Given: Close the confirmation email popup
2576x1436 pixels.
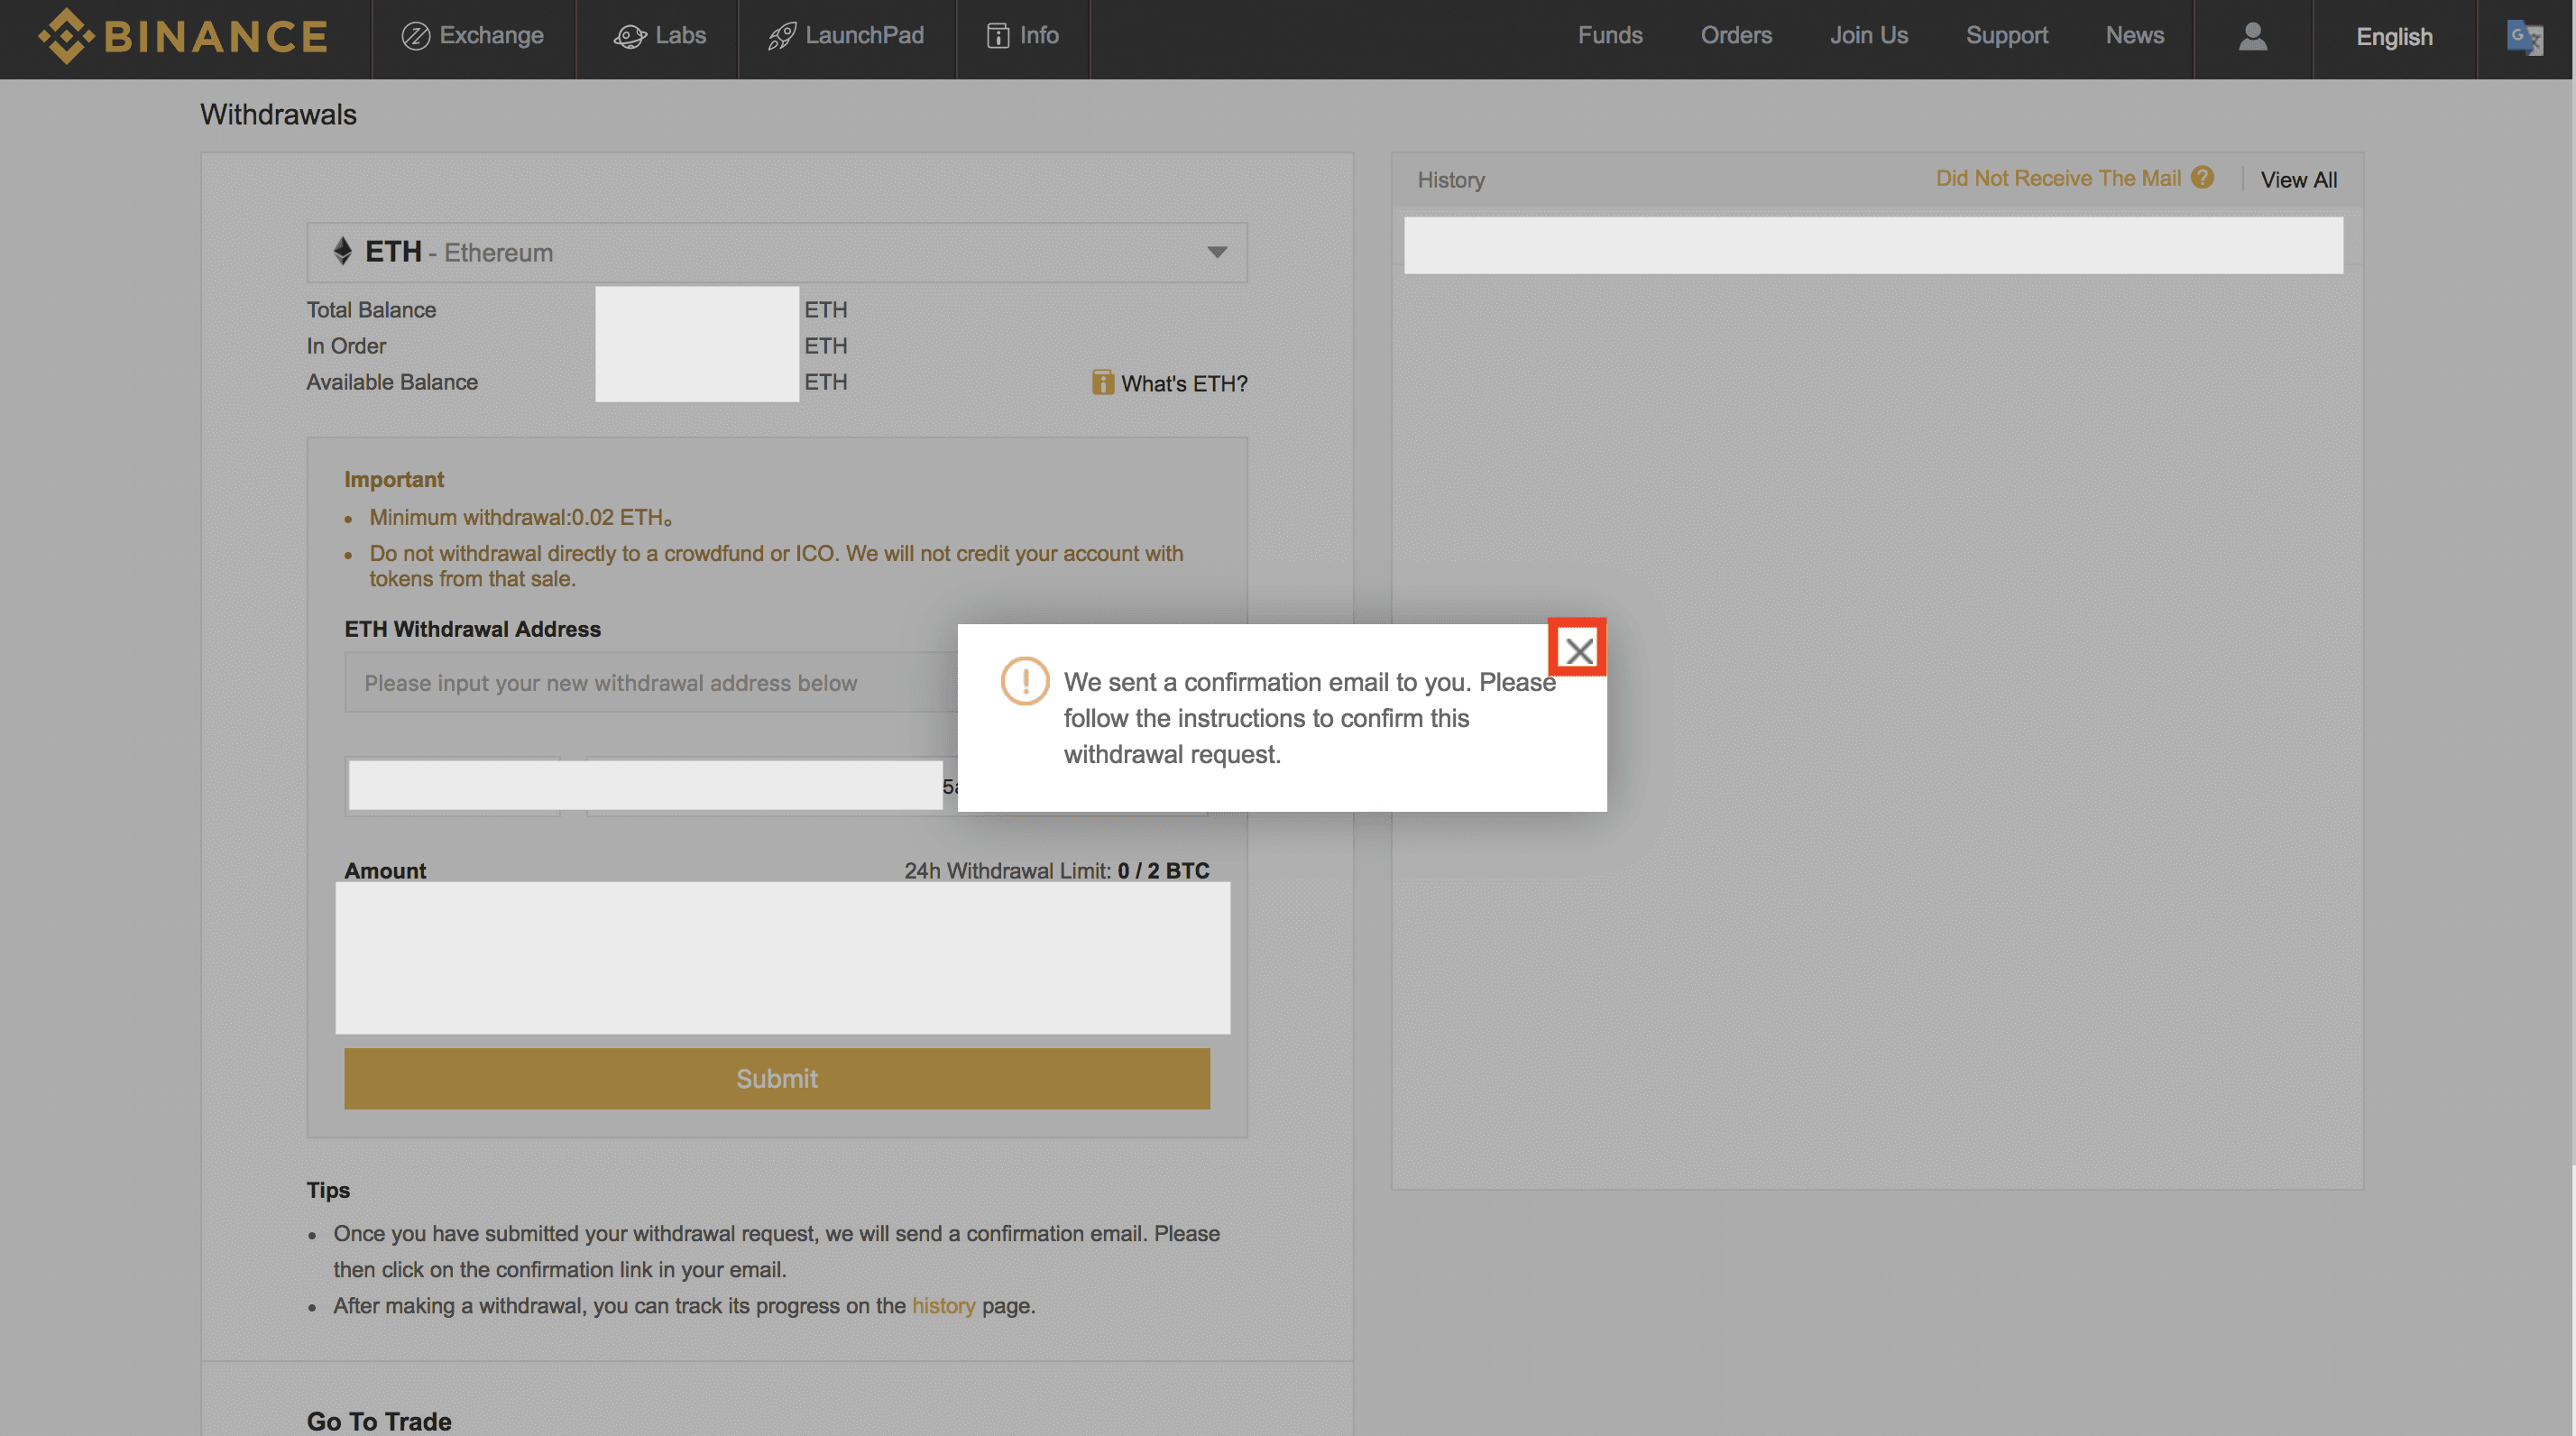Looking at the screenshot, I should 1578,651.
